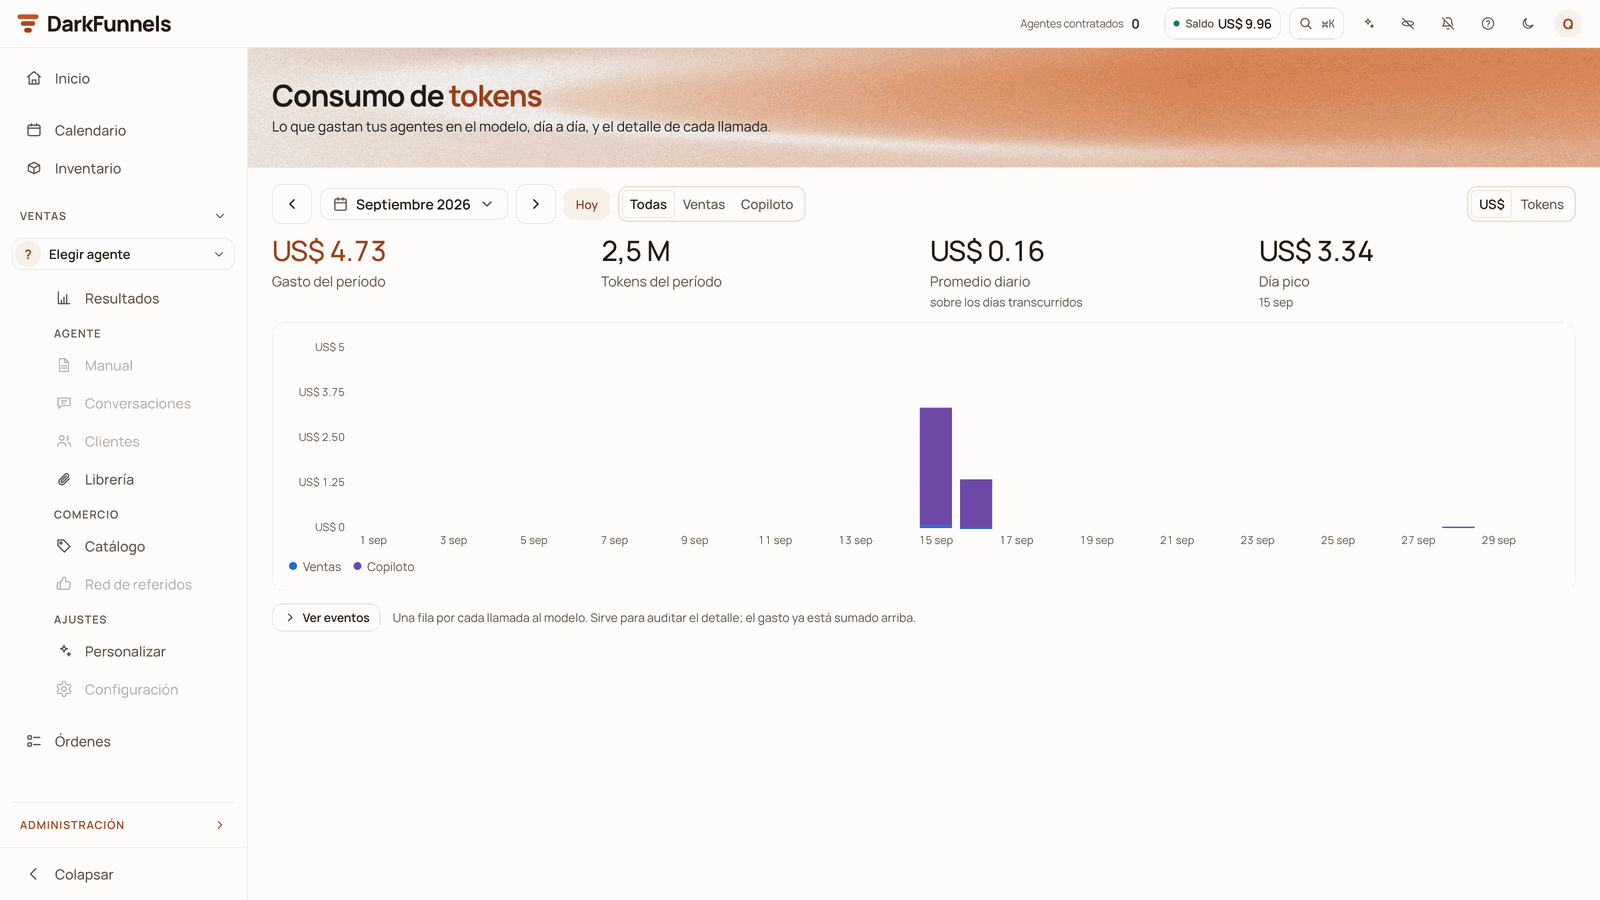This screenshot has width=1600, height=900.
Task: Open the Septiembre 2026 month picker
Action: [414, 204]
